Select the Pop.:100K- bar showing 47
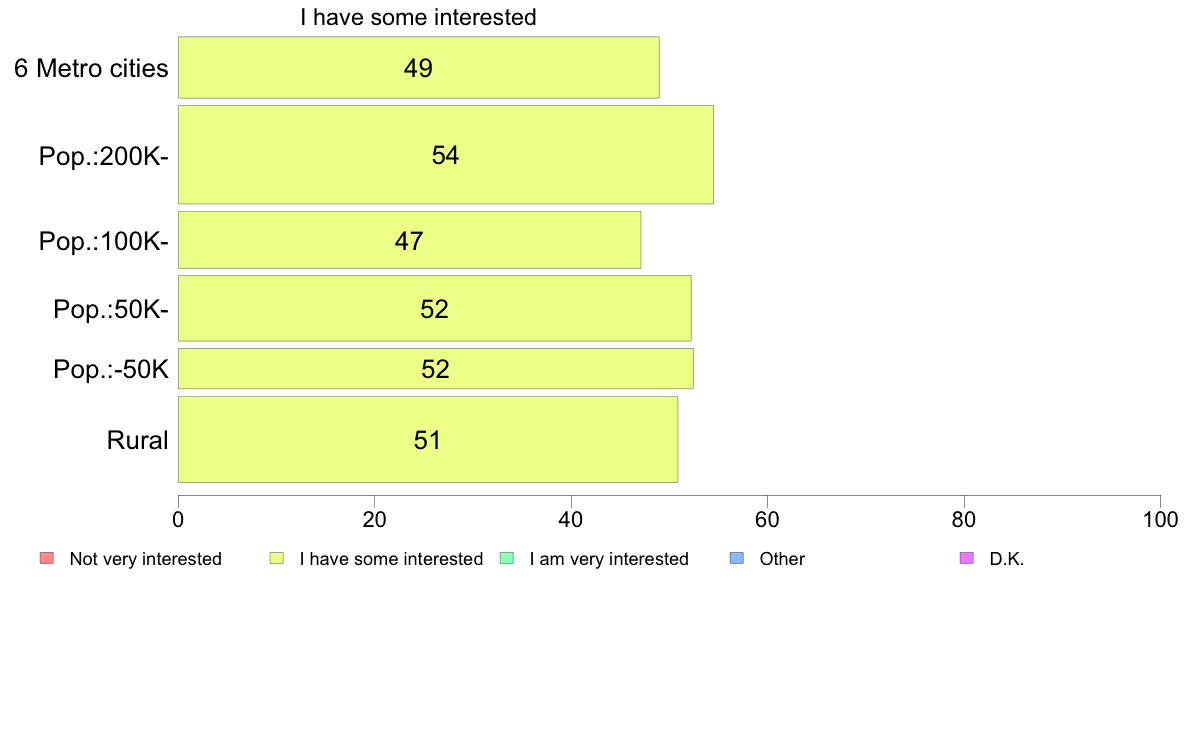The height and width of the screenshot is (736, 1188). pyautogui.click(x=410, y=240)
